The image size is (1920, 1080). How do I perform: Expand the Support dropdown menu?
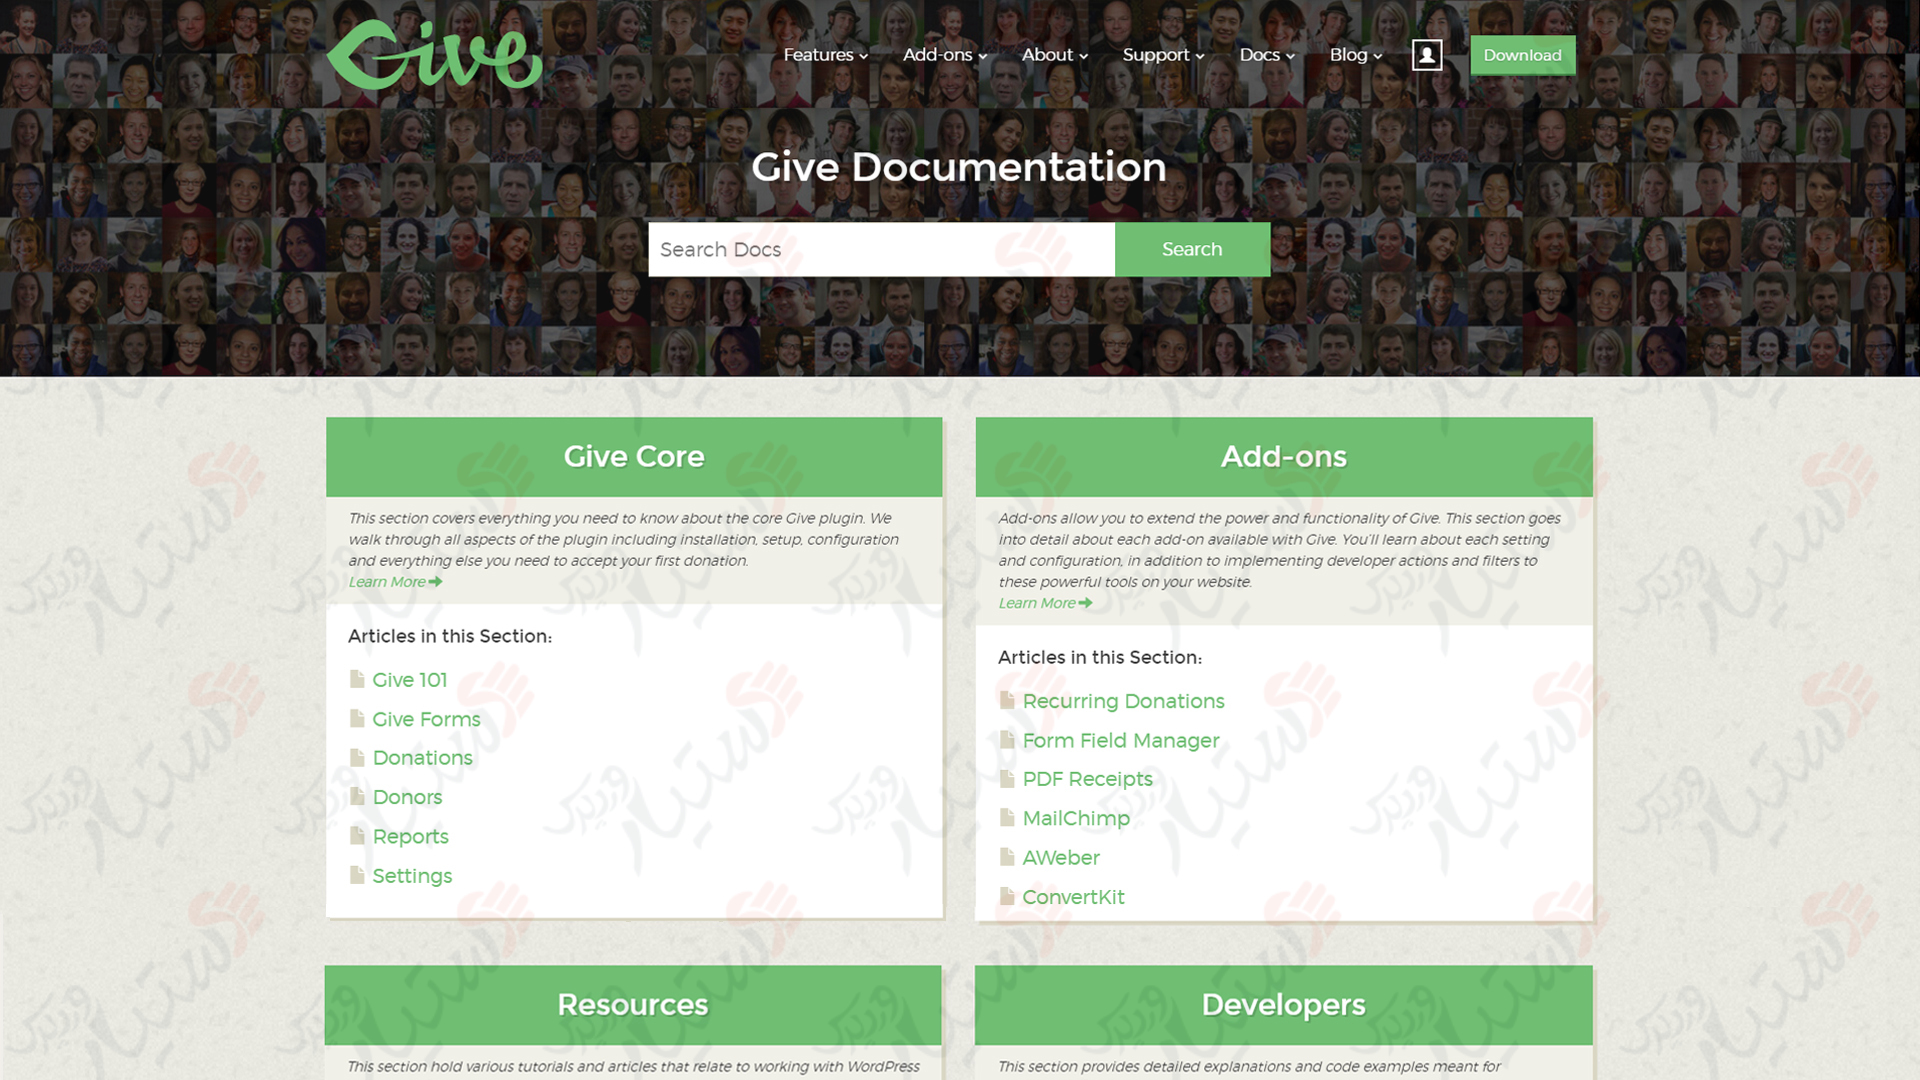tap(1162, 54)
